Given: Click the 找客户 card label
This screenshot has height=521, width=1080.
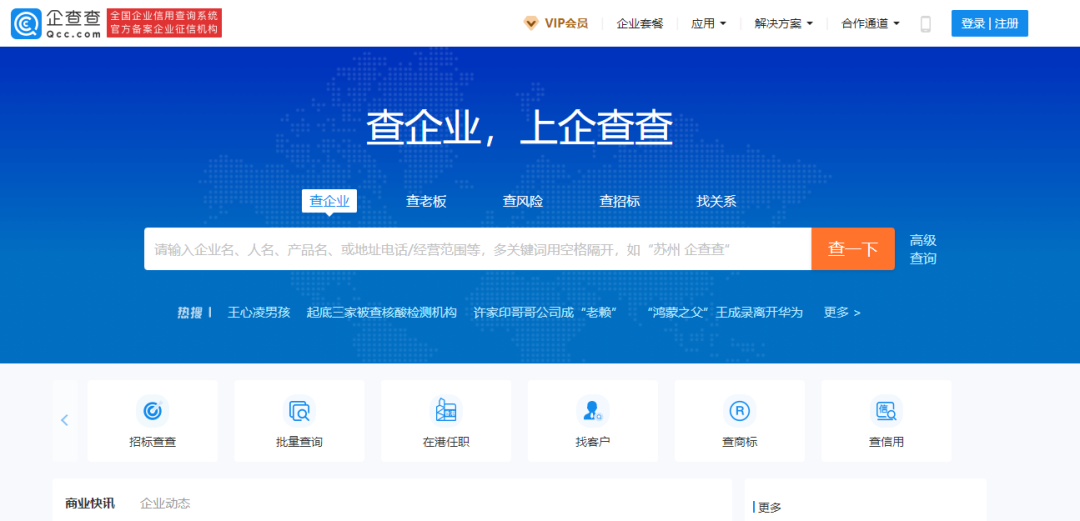Looking at the screenshot, I should 593,442.
